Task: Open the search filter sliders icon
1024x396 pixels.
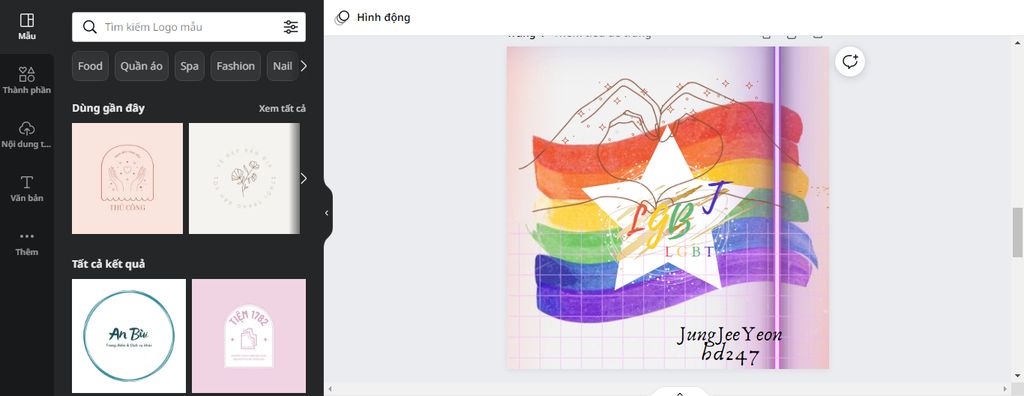Action: pyautogui.click(x=291, y=27)
